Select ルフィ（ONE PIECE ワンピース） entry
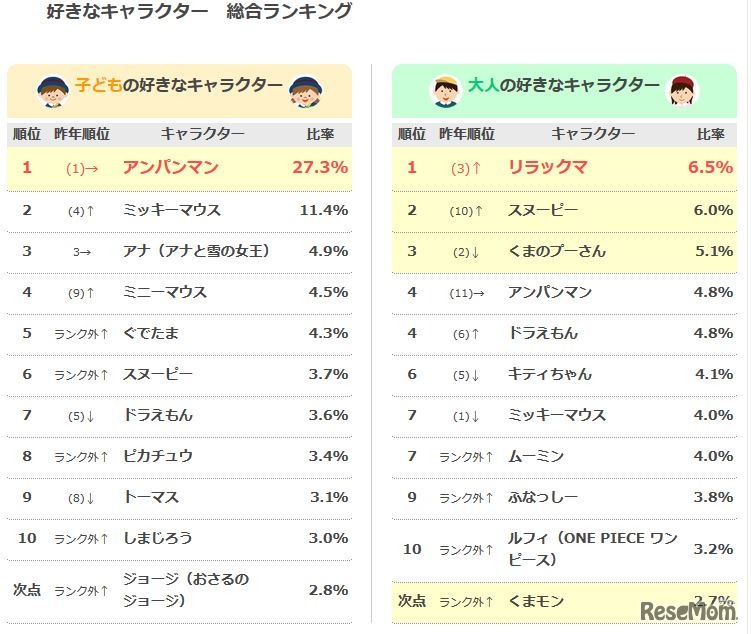751x634 pixels. point(592,548)
